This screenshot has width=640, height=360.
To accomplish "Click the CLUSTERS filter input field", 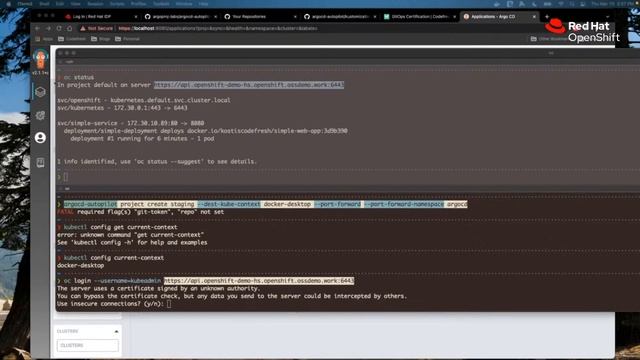I will tap(88, 345).
